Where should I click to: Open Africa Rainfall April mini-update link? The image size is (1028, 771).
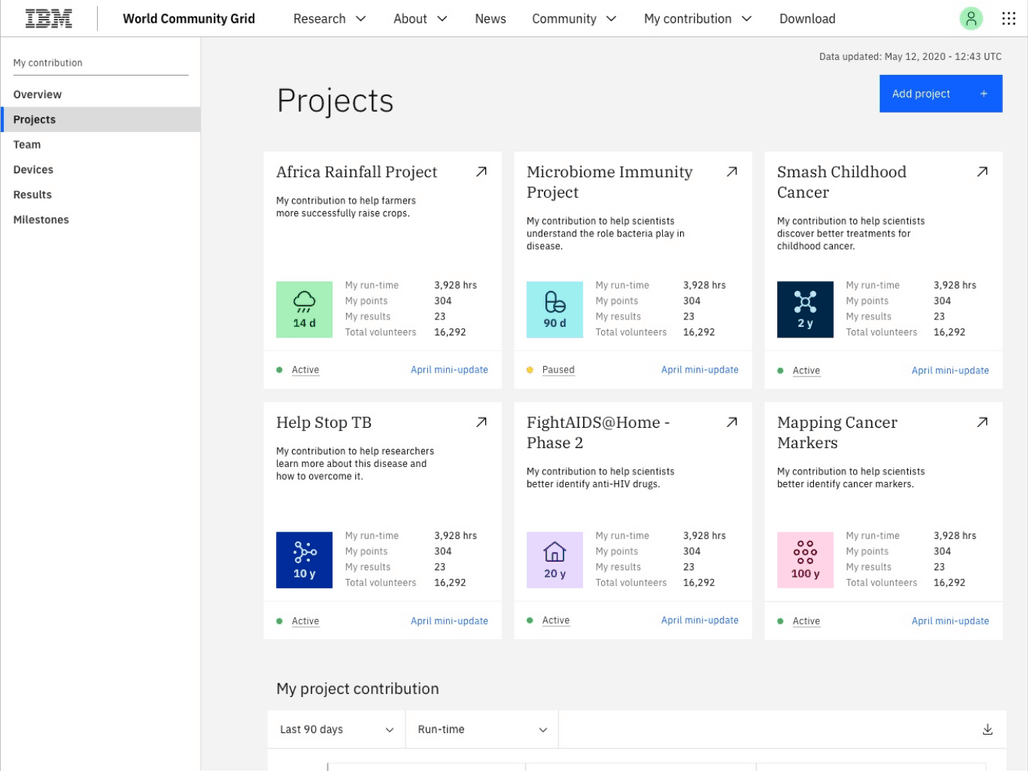[x=449, y=370]
